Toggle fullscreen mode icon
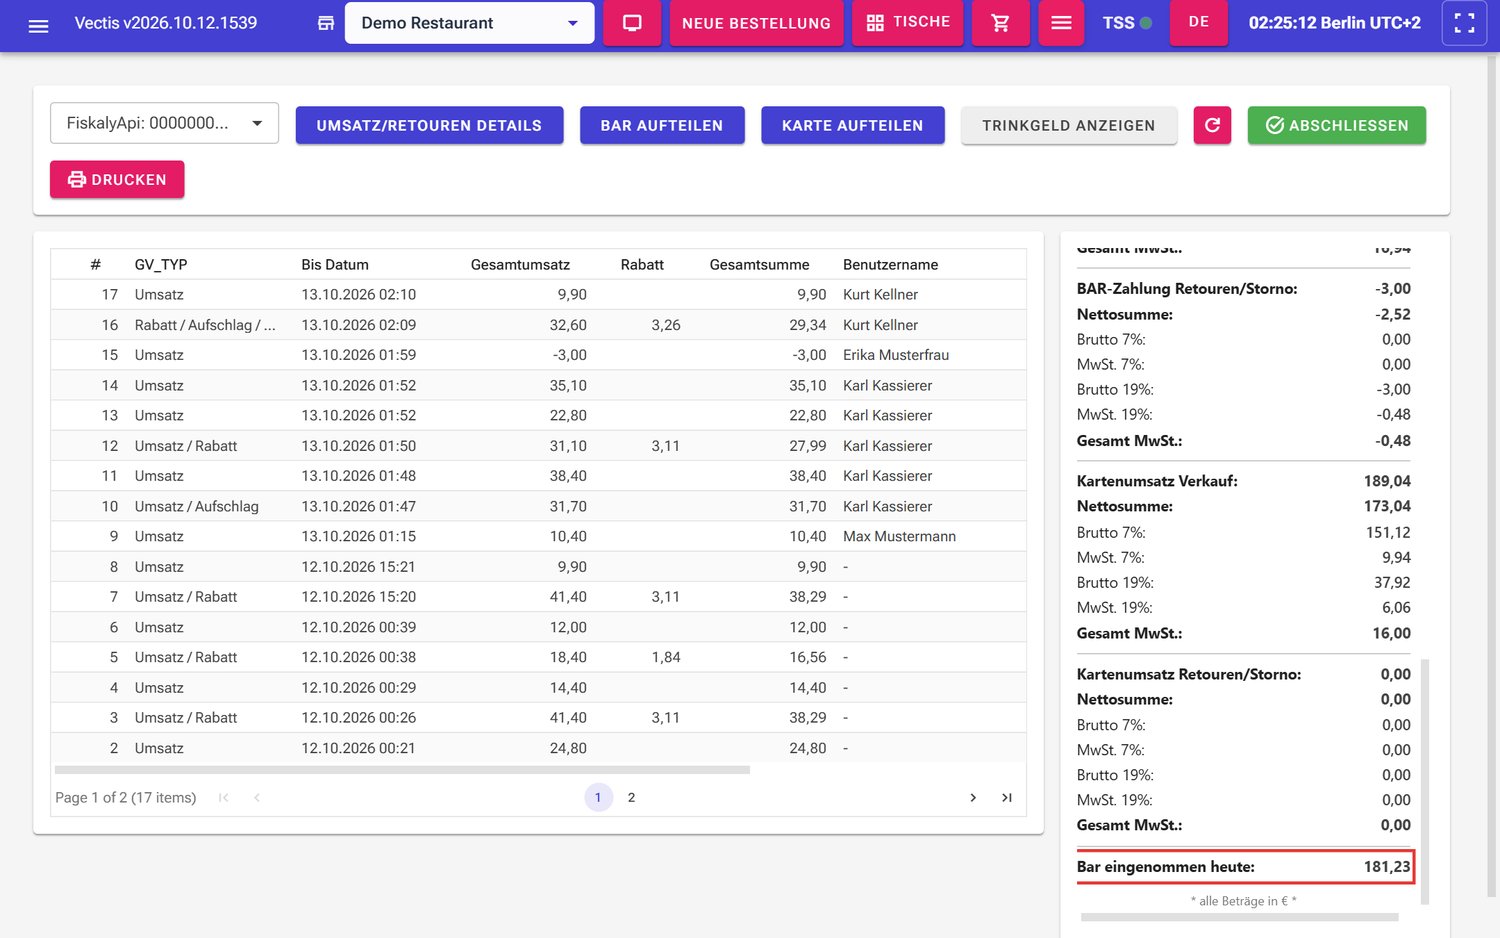This screenshot has width=1500, height=938. click(x=1464, y=23)
